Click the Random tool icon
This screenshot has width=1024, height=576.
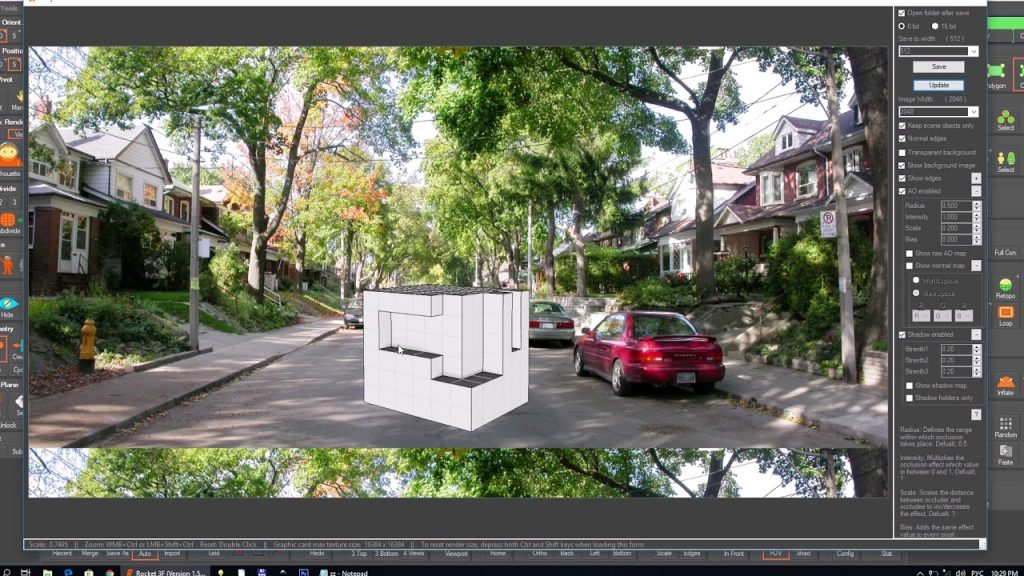(x=1003, y=425)
